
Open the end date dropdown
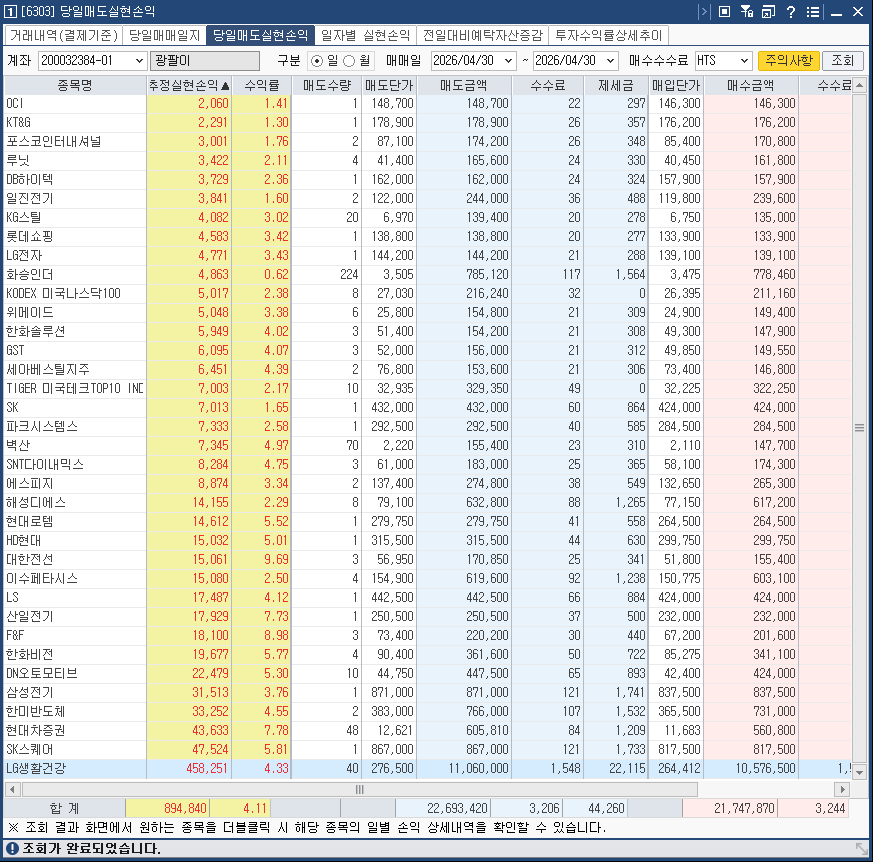coord(610,61)
